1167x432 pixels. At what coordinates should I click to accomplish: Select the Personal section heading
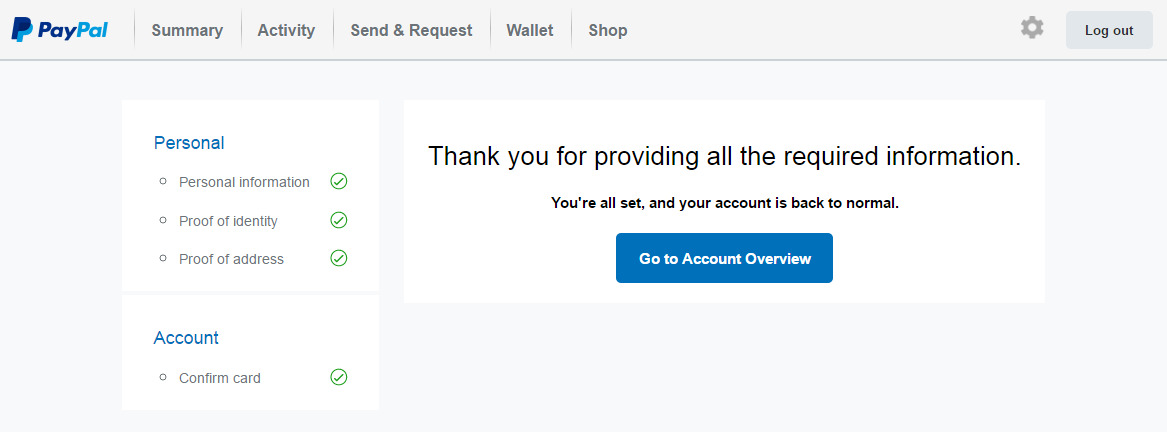(189, 142)
